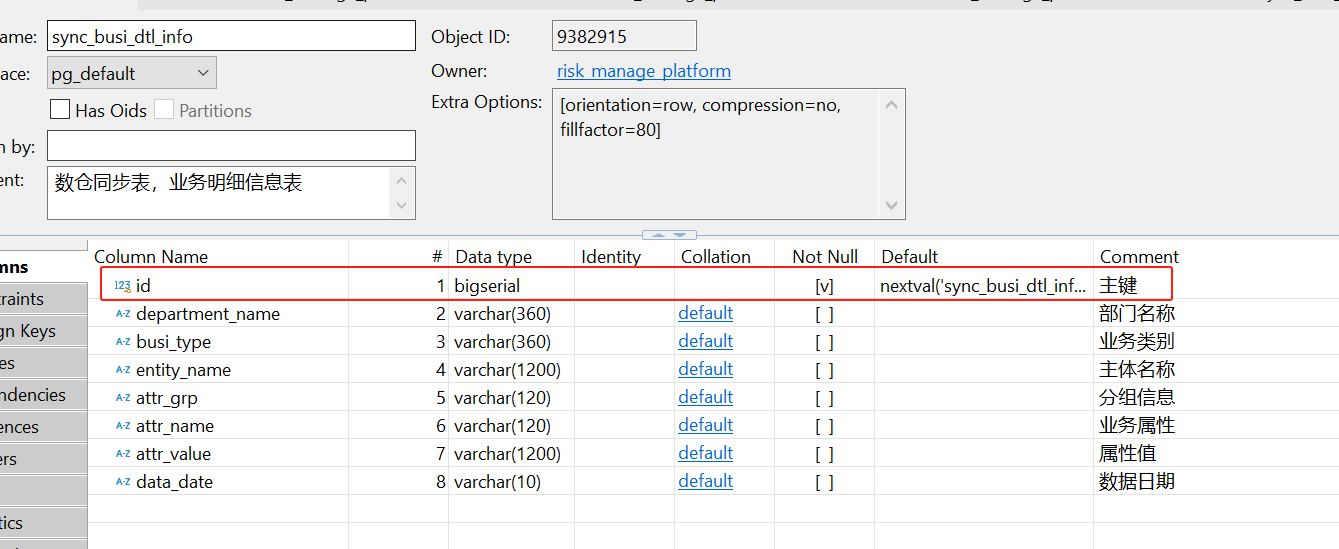
Task: Click the text type icon beside department_name
Action: [123, 314]
